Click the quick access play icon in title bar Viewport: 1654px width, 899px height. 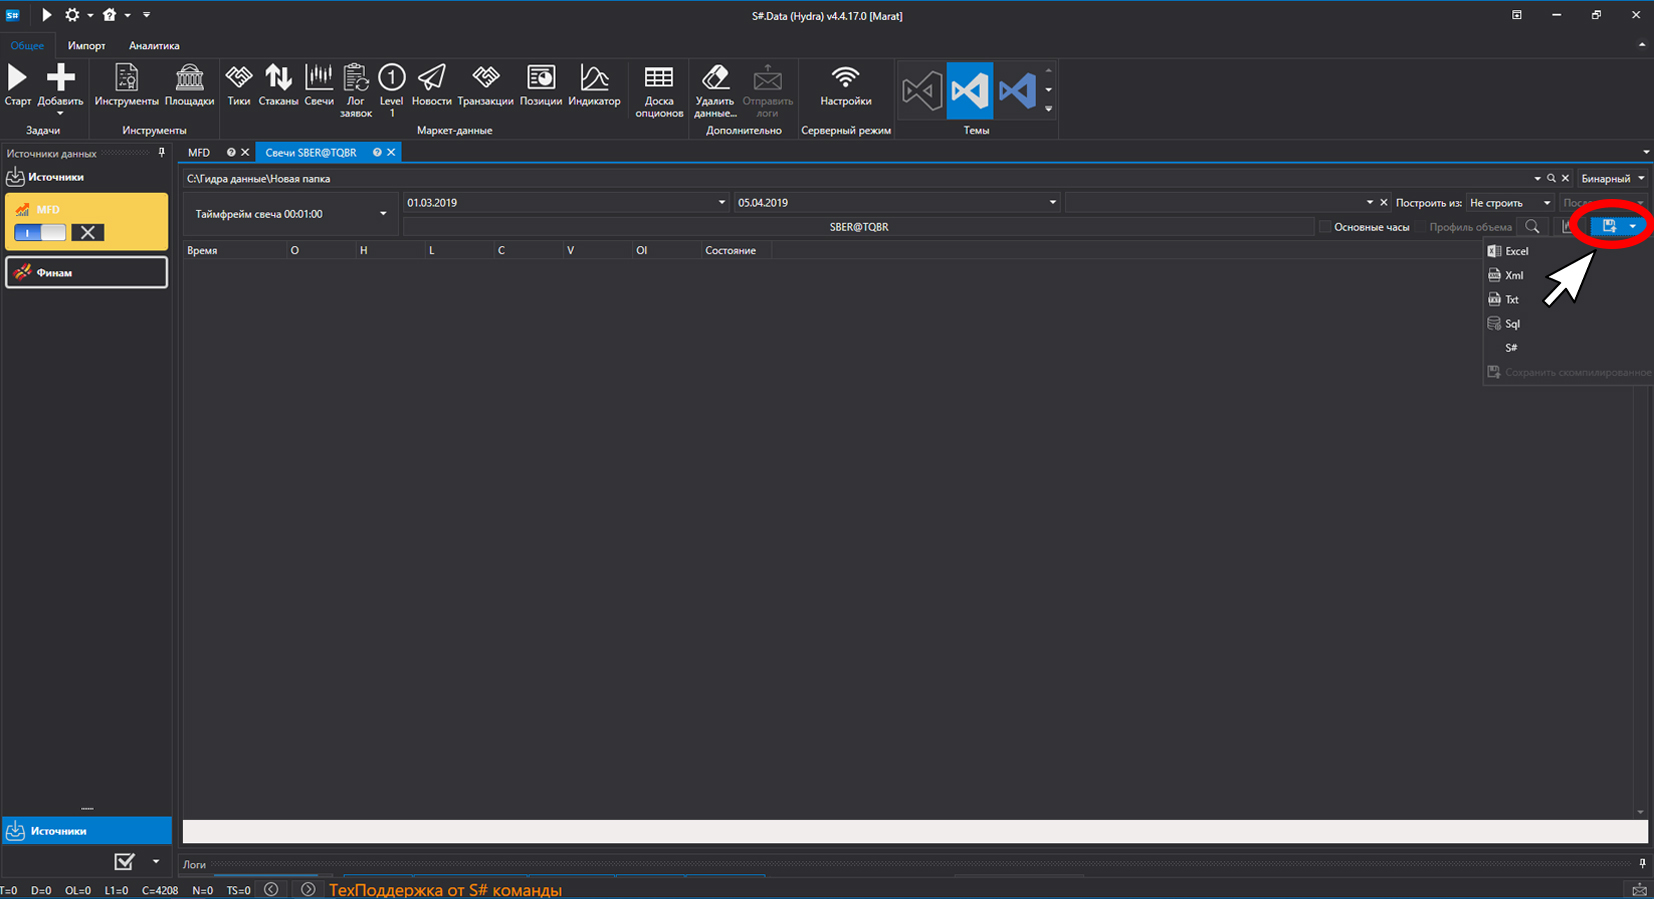[x=46, y=15]
